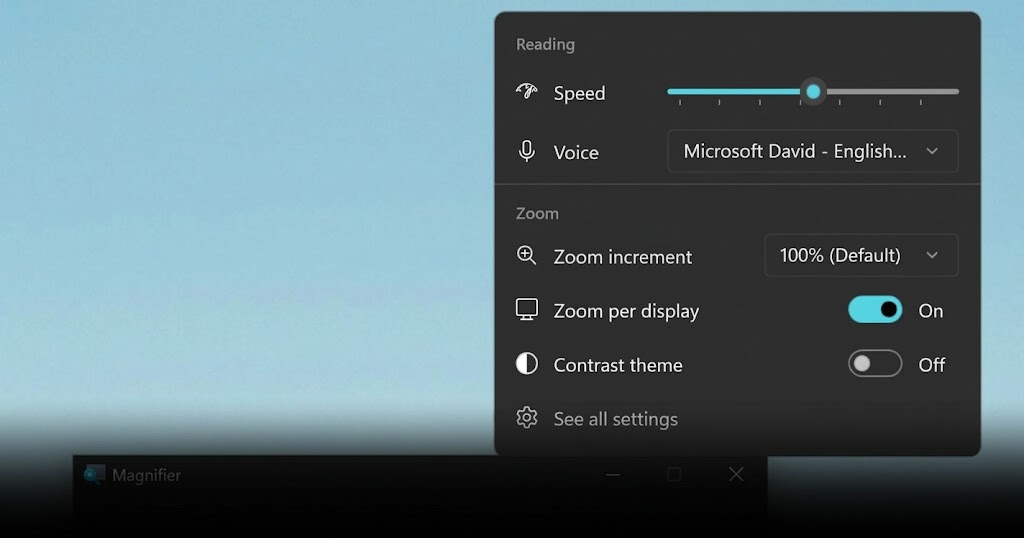
Task: Close the Magnifier window
Action: pos(736,475)
